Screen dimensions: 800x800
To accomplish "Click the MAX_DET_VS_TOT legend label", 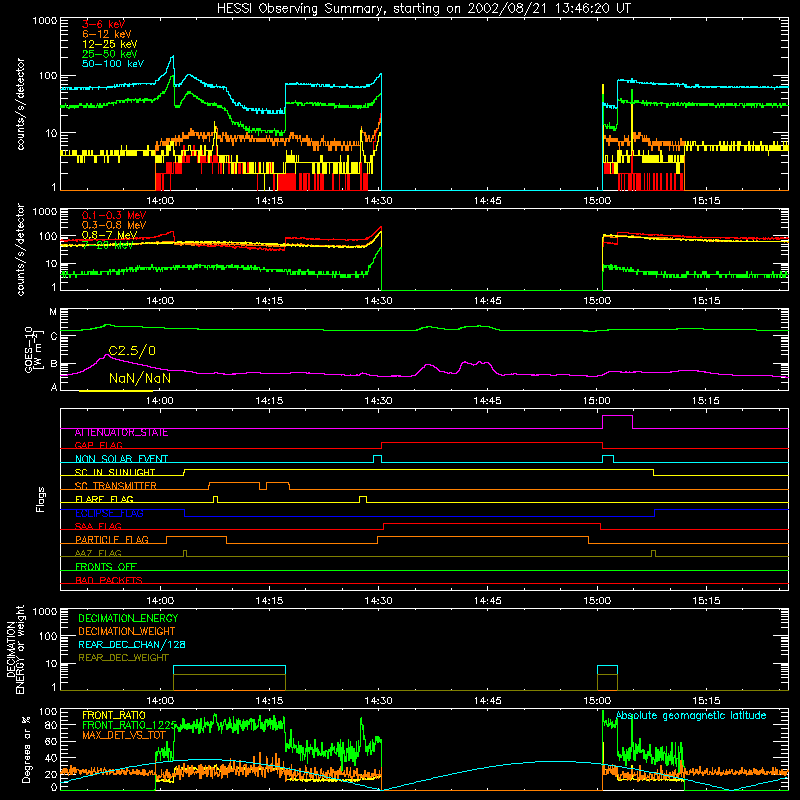I will (124, 735).
